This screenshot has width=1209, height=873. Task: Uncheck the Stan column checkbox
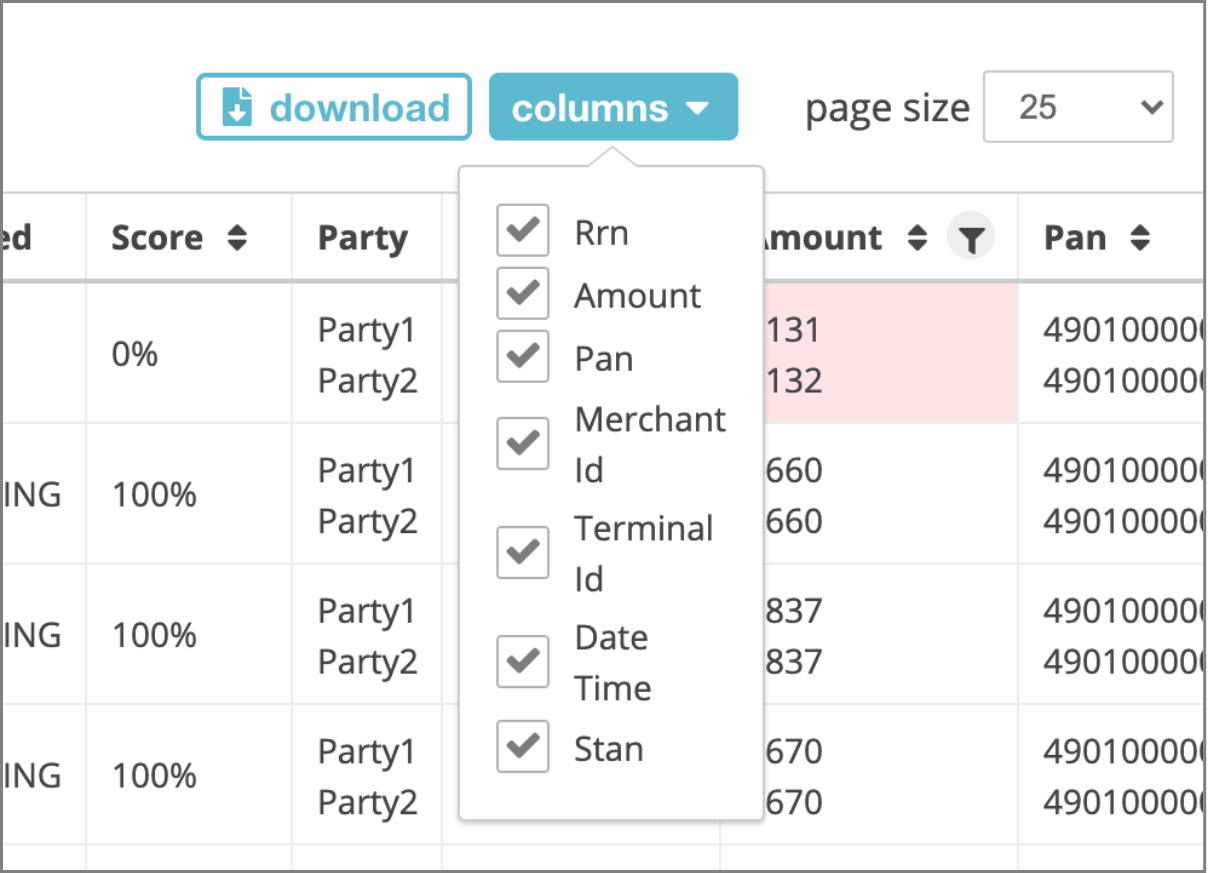522,746
